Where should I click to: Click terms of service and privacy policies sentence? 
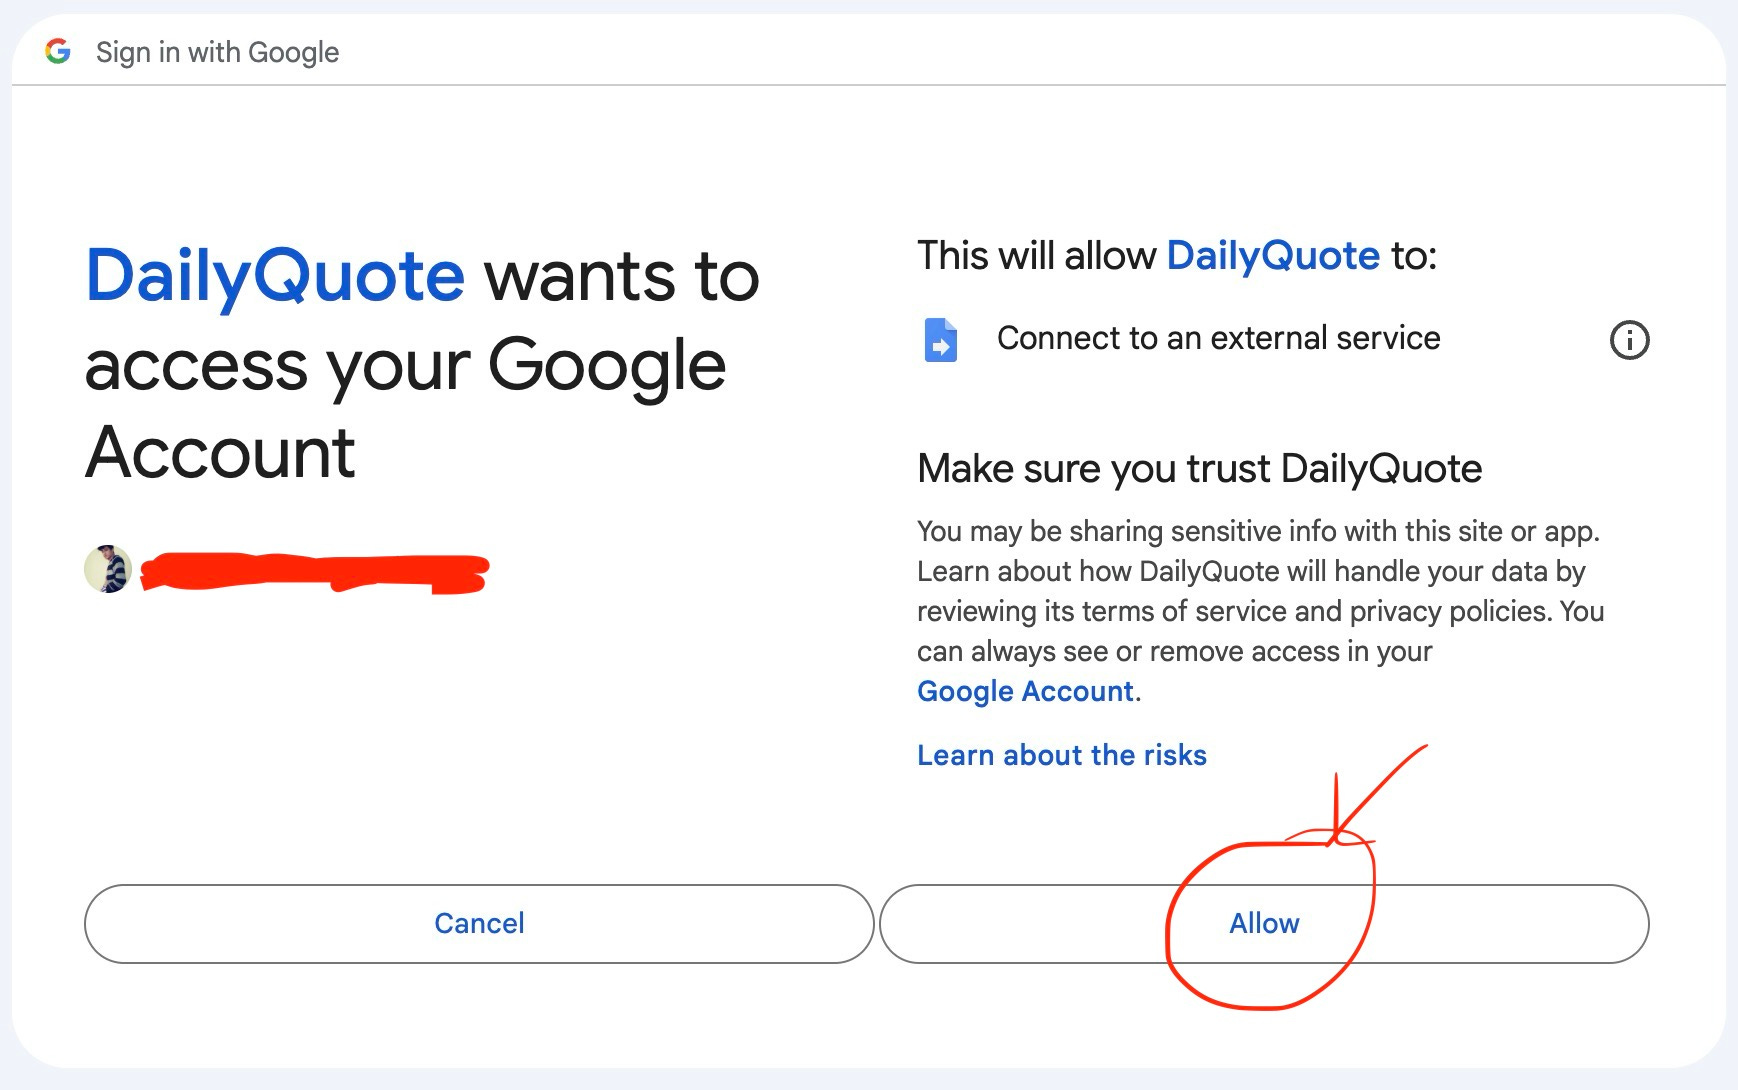coord(1260,611)
